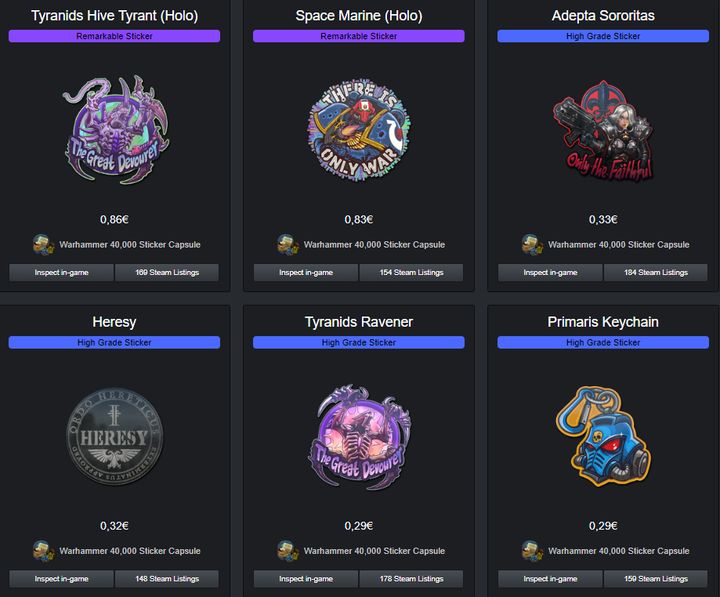This screenshot has width=720, height=597.
Task: Click capsule icon under Heresy sticker
Action: pos(42,551)
